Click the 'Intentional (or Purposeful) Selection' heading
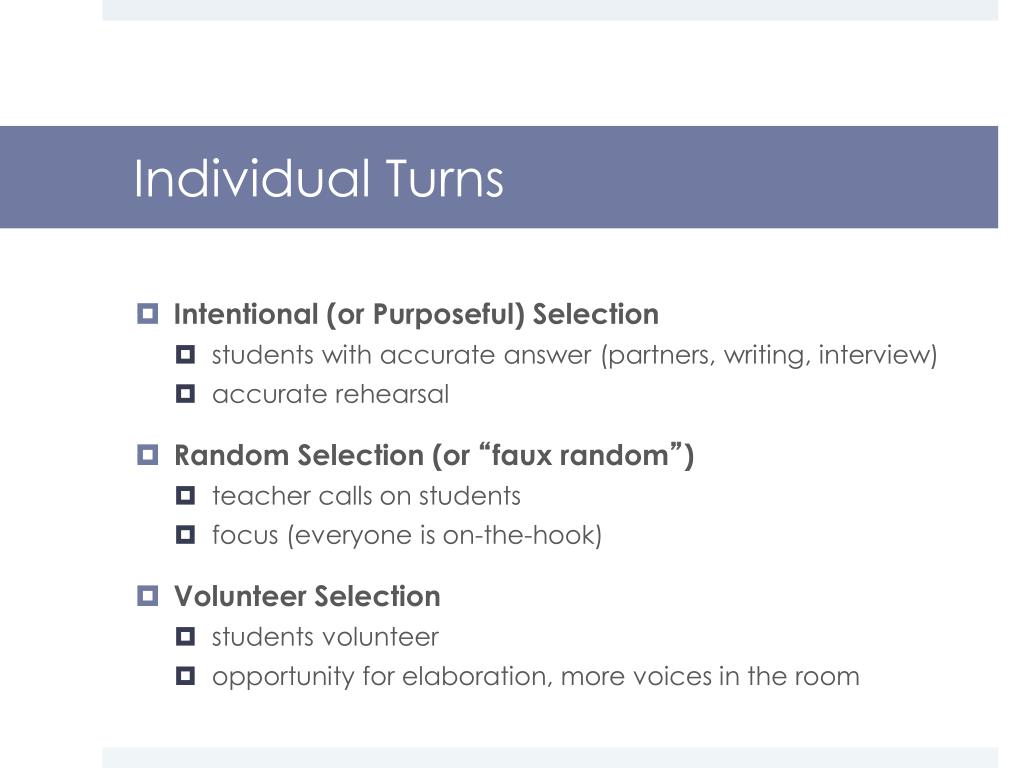This screenshot has height=768, width=1024. click(416, 314)
